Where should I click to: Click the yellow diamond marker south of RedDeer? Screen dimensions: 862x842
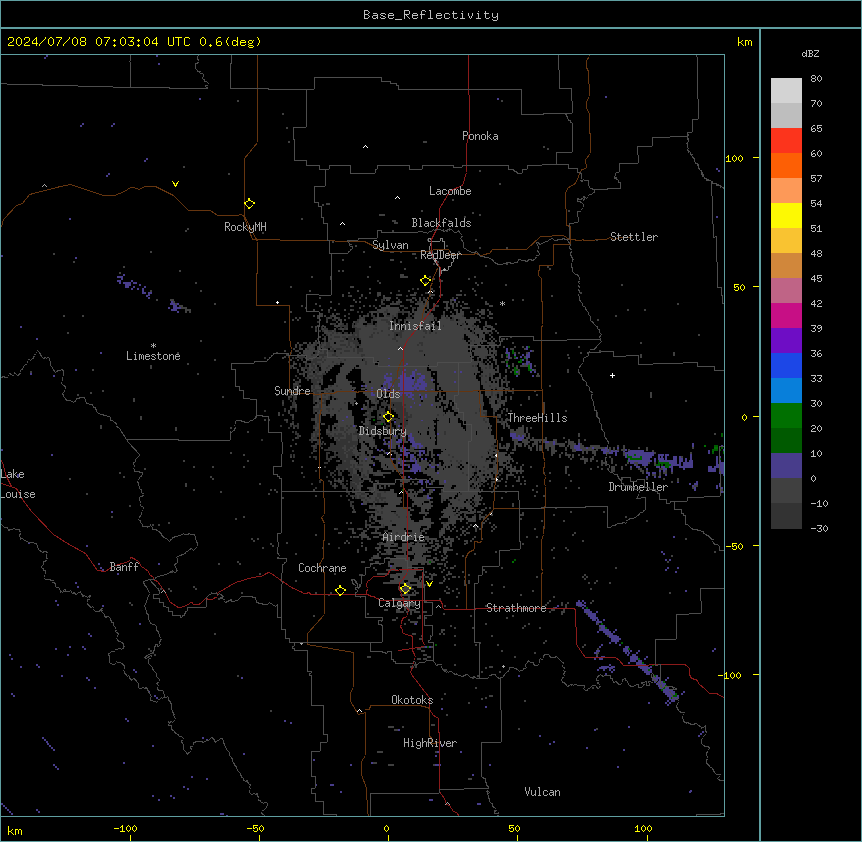click(x=425, y=281)
